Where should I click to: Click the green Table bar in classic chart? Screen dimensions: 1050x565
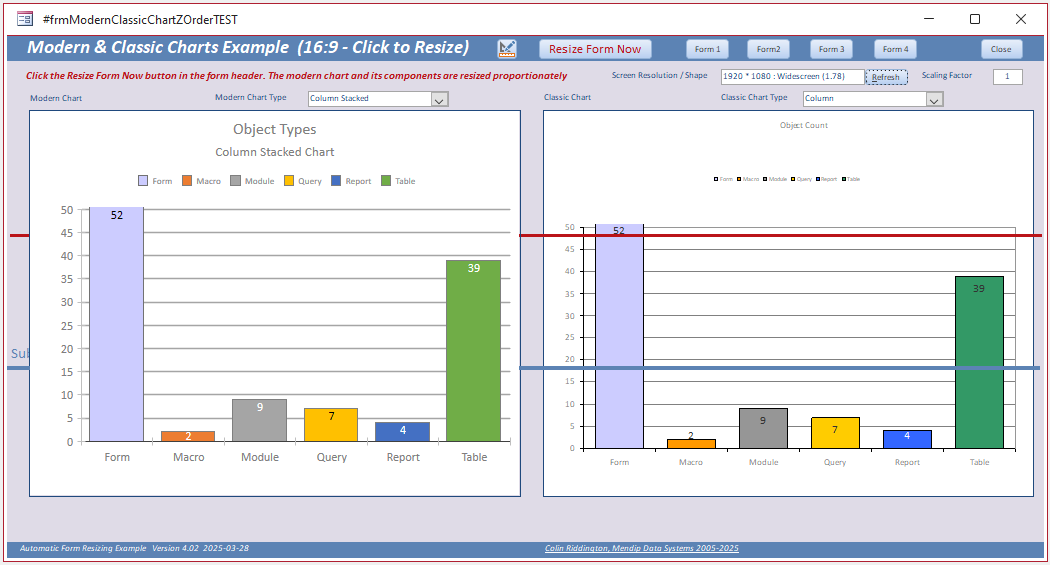pyautogui.click(x=979, y=362)
